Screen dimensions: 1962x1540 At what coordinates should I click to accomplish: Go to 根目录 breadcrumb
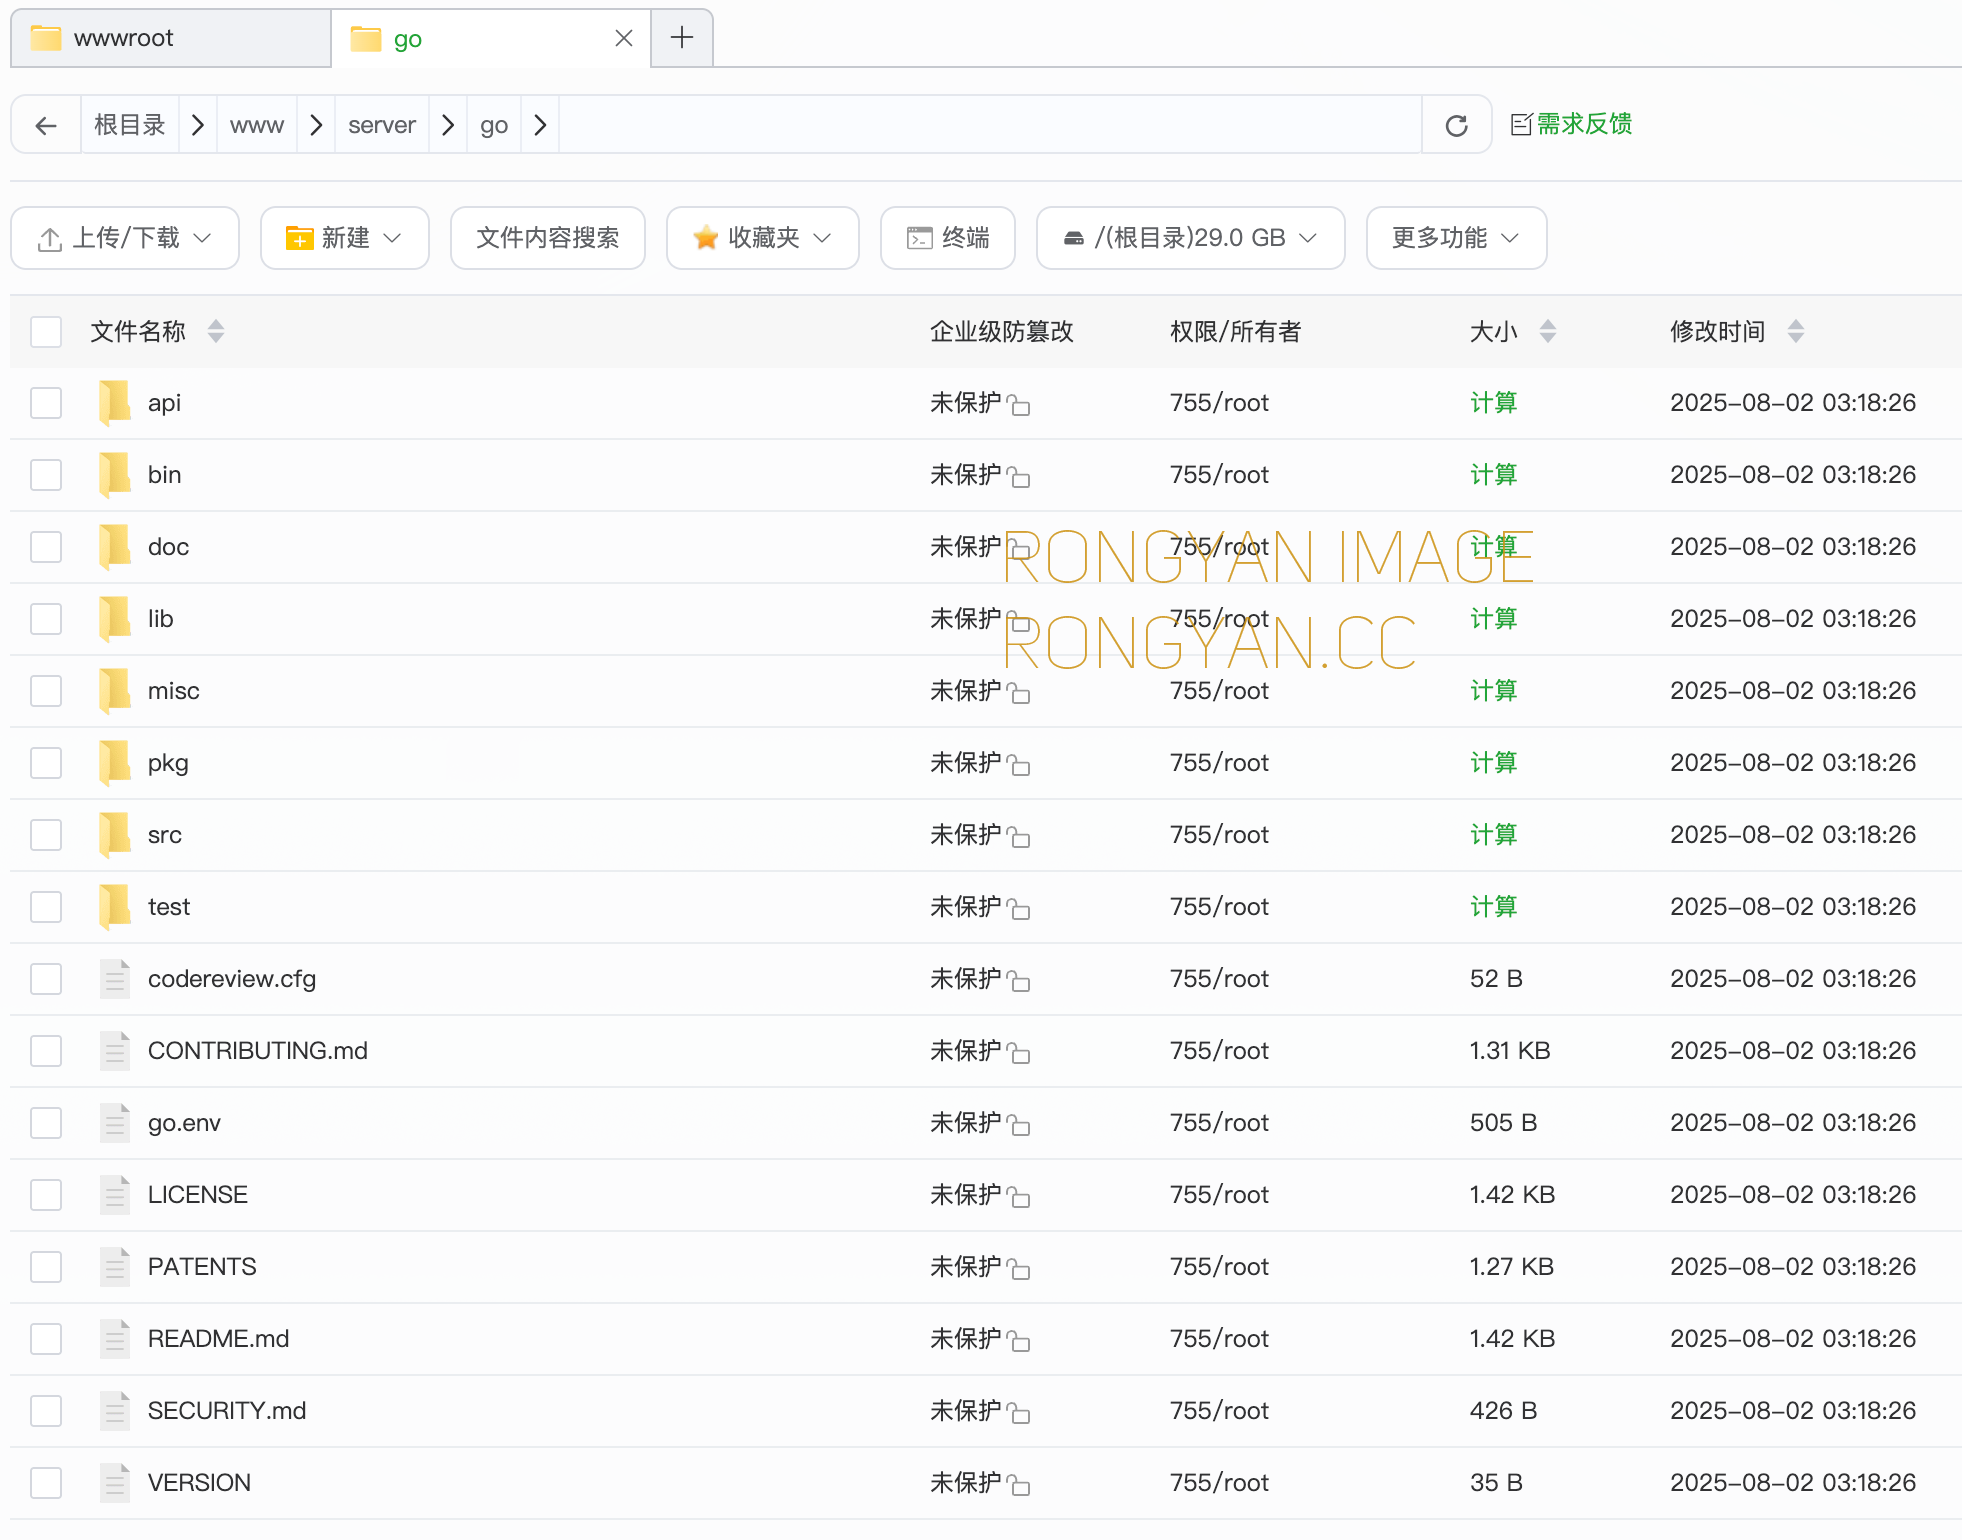130,125
